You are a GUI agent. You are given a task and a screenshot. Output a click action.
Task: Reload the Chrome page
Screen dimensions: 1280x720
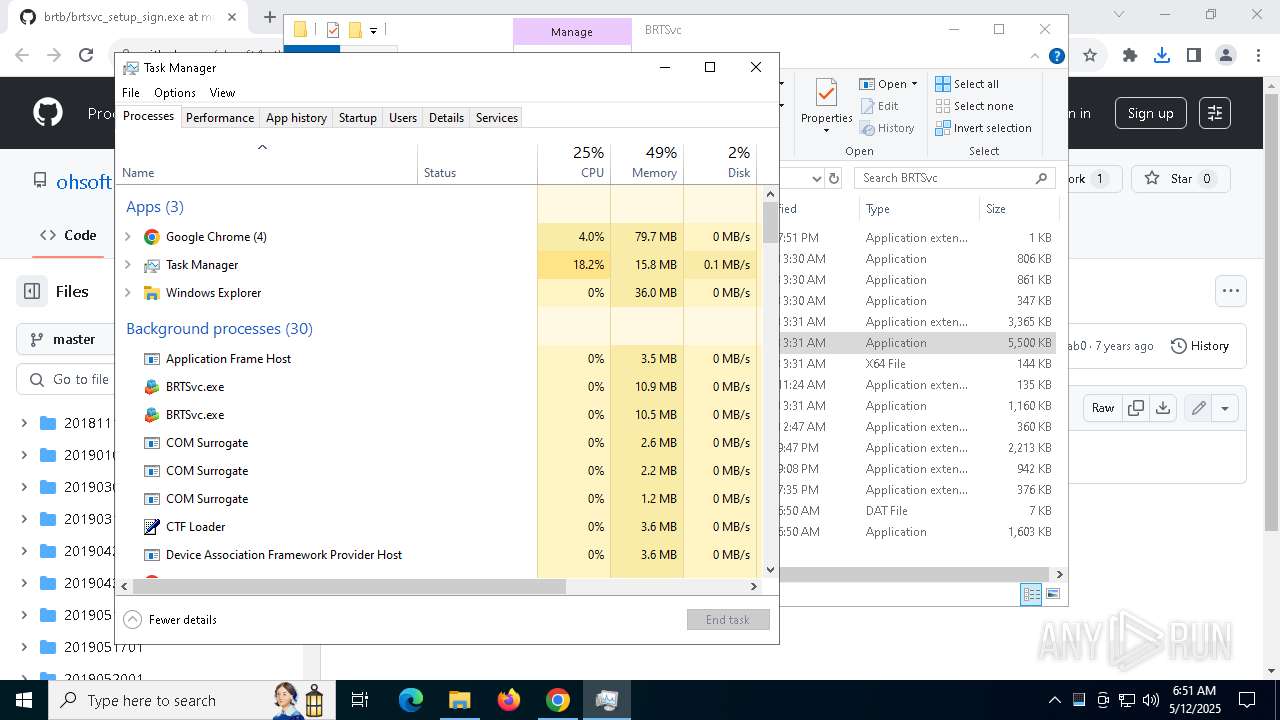point(86,56)
